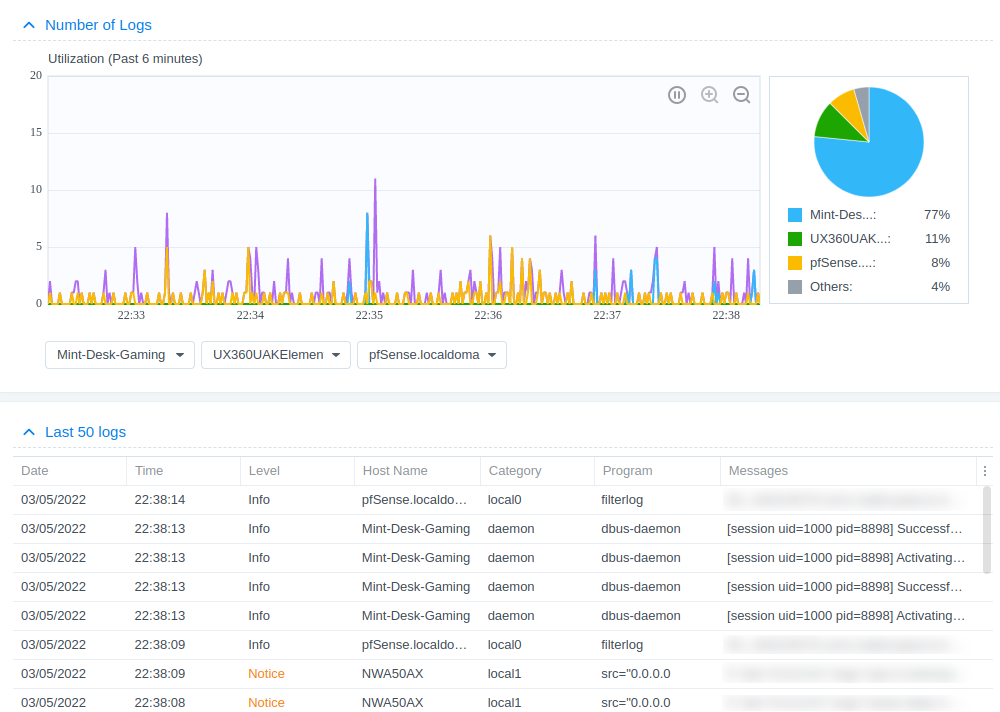The width and height of the screenshot is (1000, 712).
Task: Click the pfSense yellow legend swatch
Action: 795,263
